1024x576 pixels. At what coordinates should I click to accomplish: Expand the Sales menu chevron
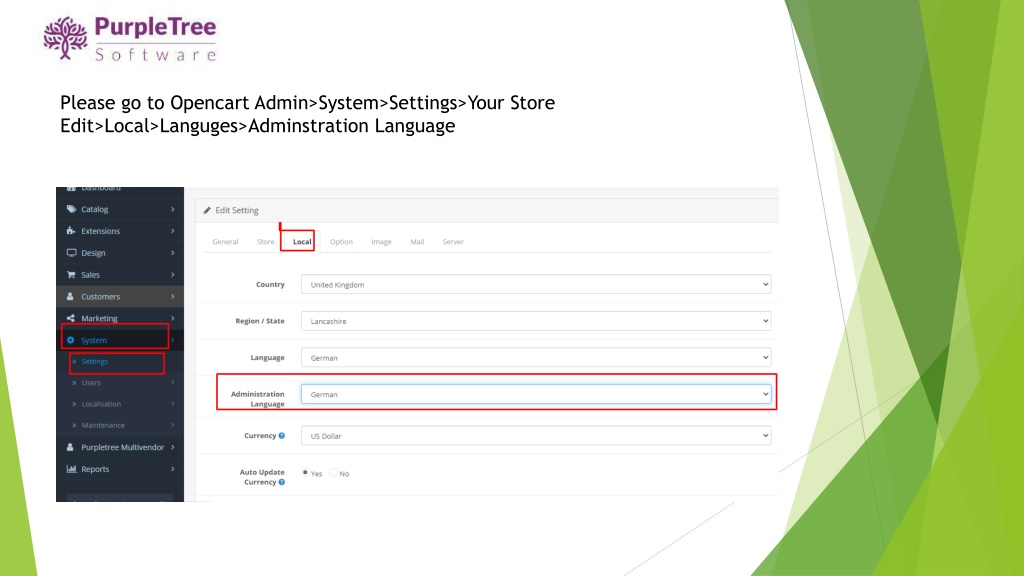point(173,275)
